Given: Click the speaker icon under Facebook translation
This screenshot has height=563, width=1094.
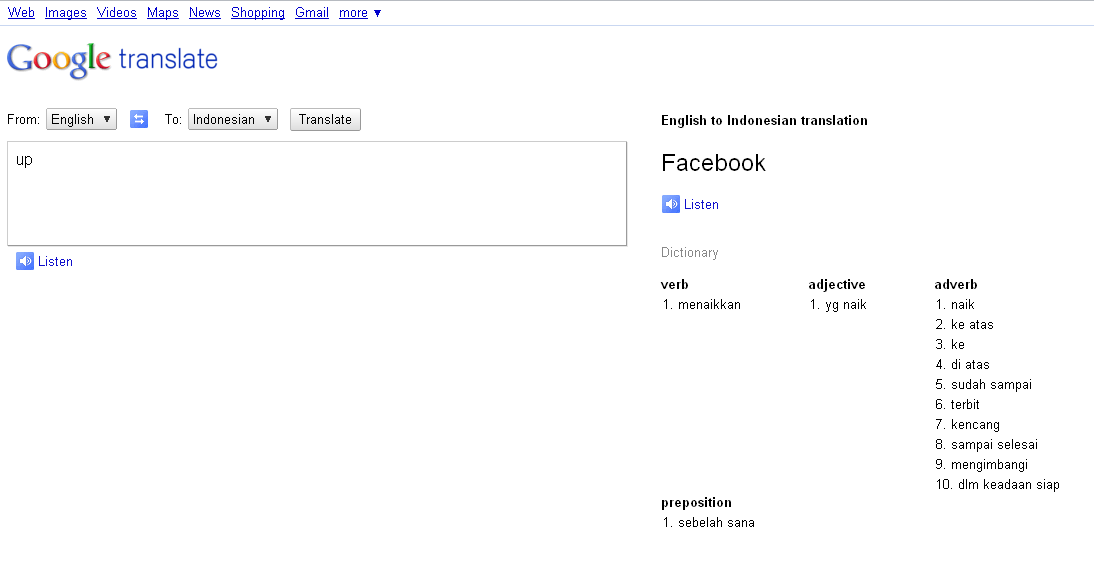Looking at the screenshot, I should (670, 204).
